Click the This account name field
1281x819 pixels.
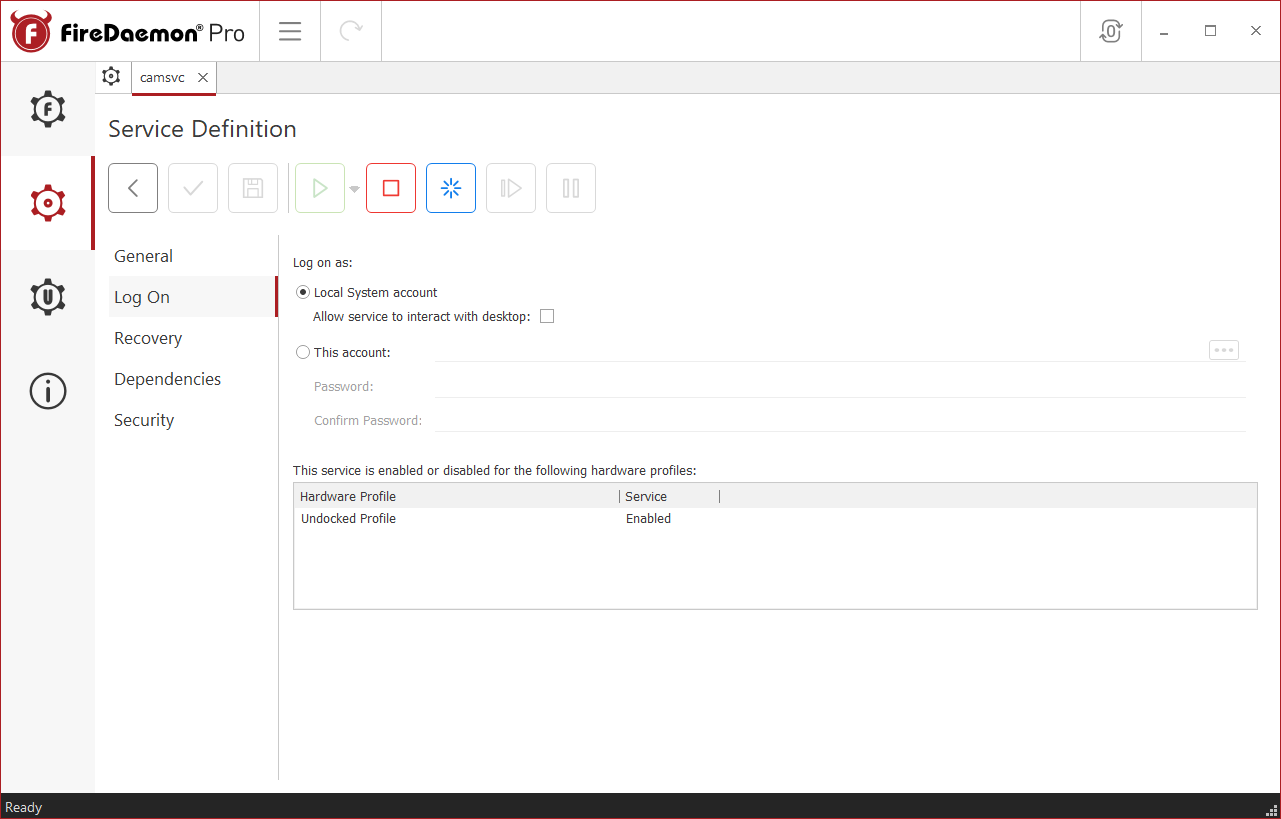tap(820, 351)
